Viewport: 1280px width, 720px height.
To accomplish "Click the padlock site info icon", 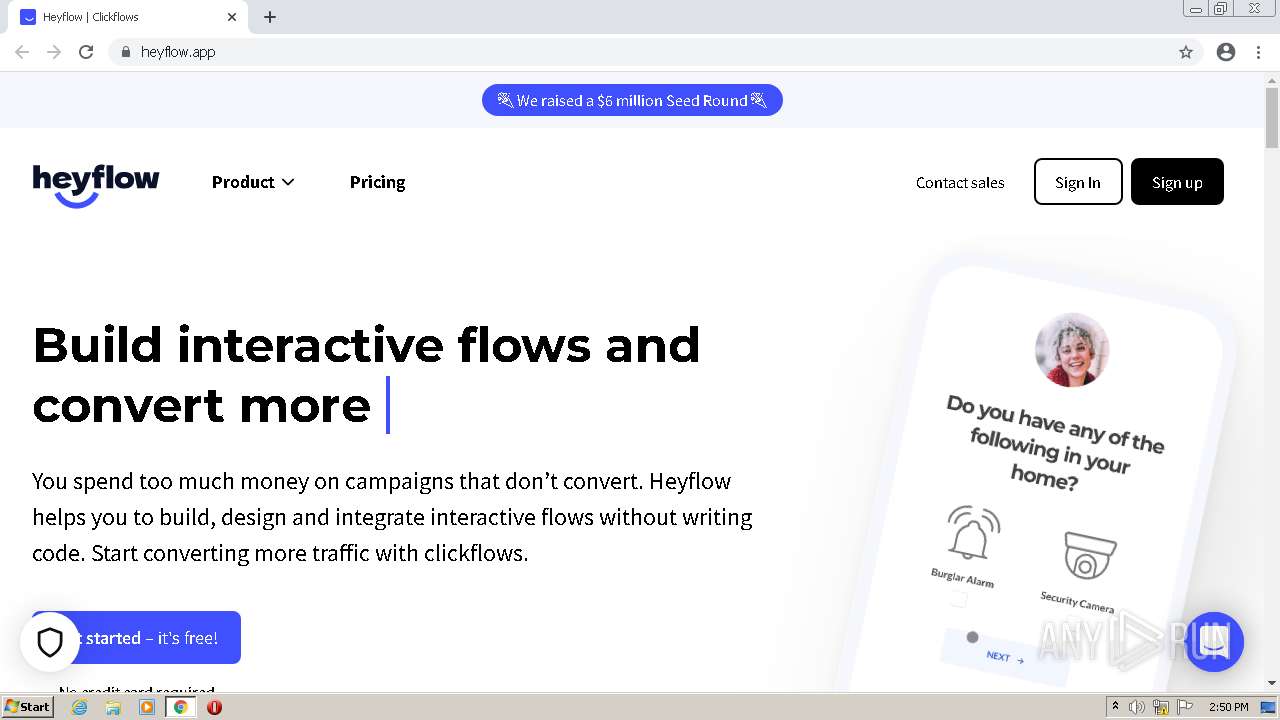I will 125,52.
